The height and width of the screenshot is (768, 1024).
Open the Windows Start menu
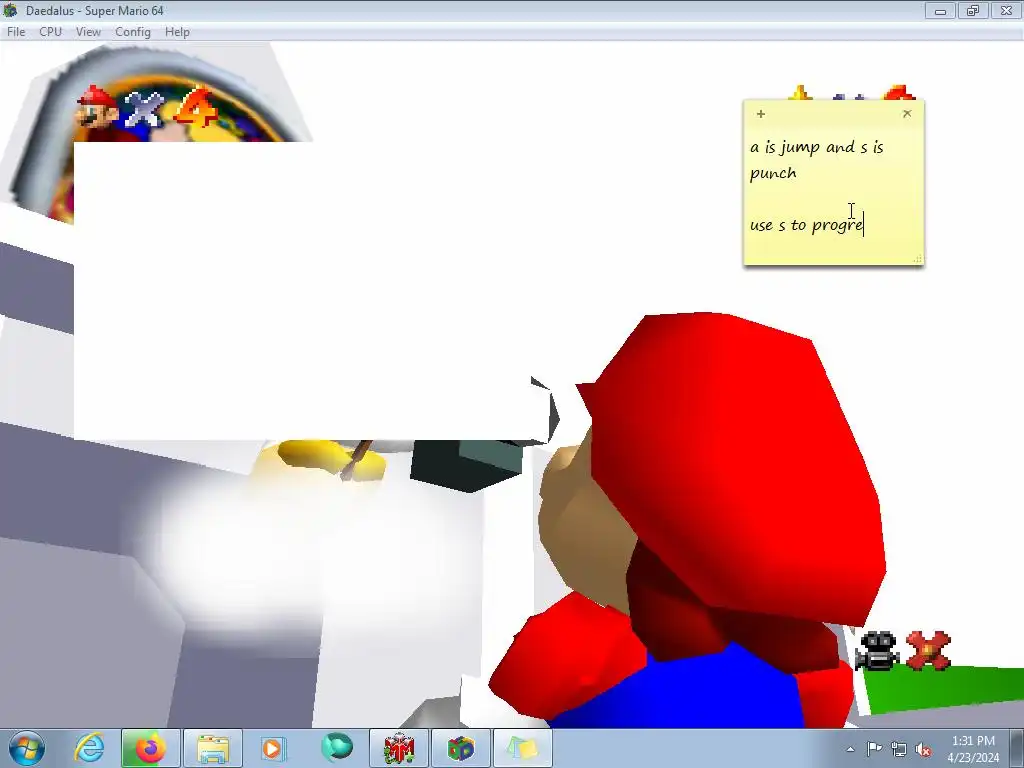[27, 748]
